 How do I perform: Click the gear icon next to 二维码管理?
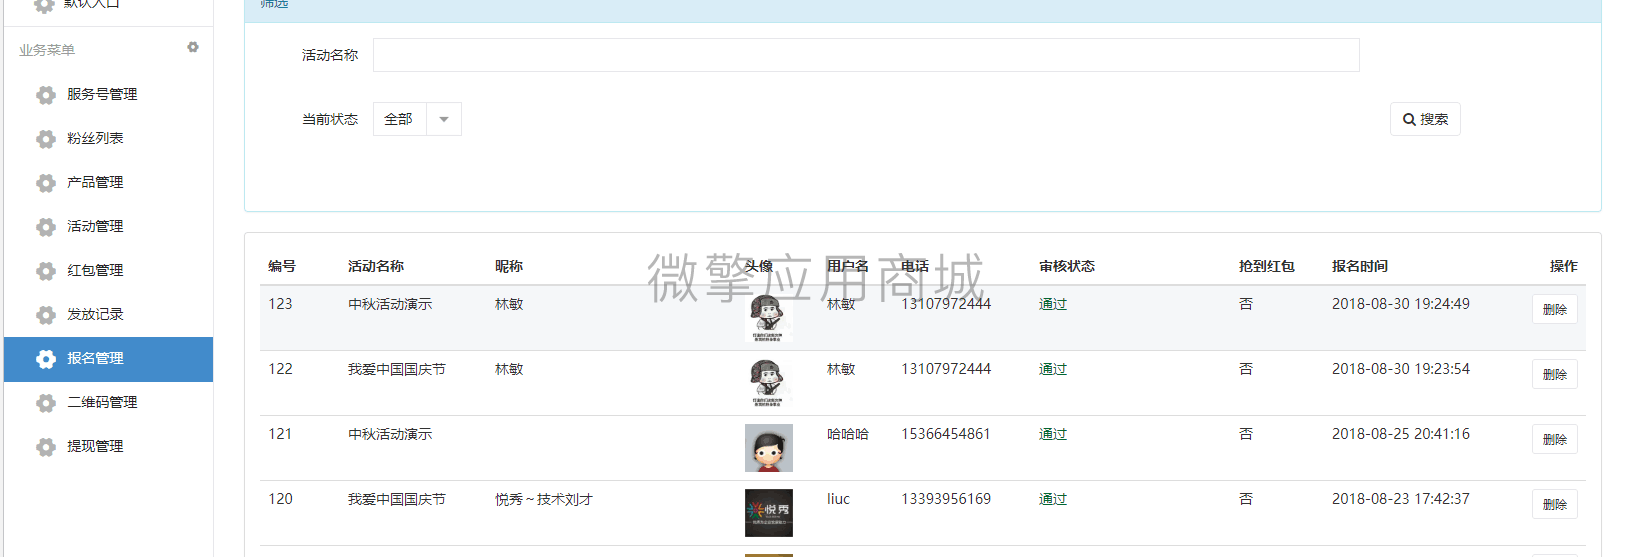[45, 403]
